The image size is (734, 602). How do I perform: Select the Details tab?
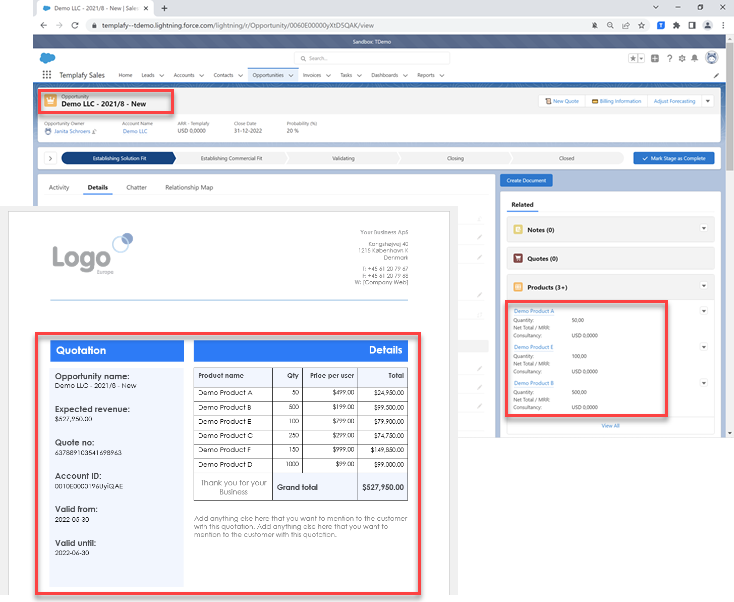click(98, 187)
